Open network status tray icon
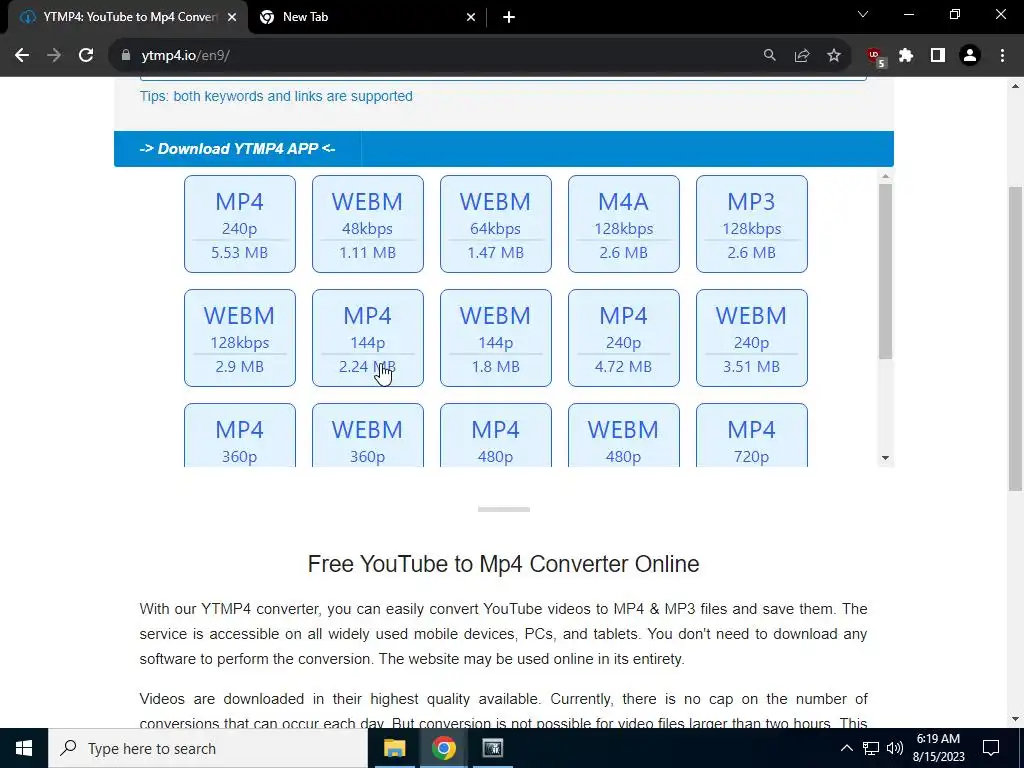This screenshot has height=768, width=1024. pyautogui.click(x=871, y=748)
